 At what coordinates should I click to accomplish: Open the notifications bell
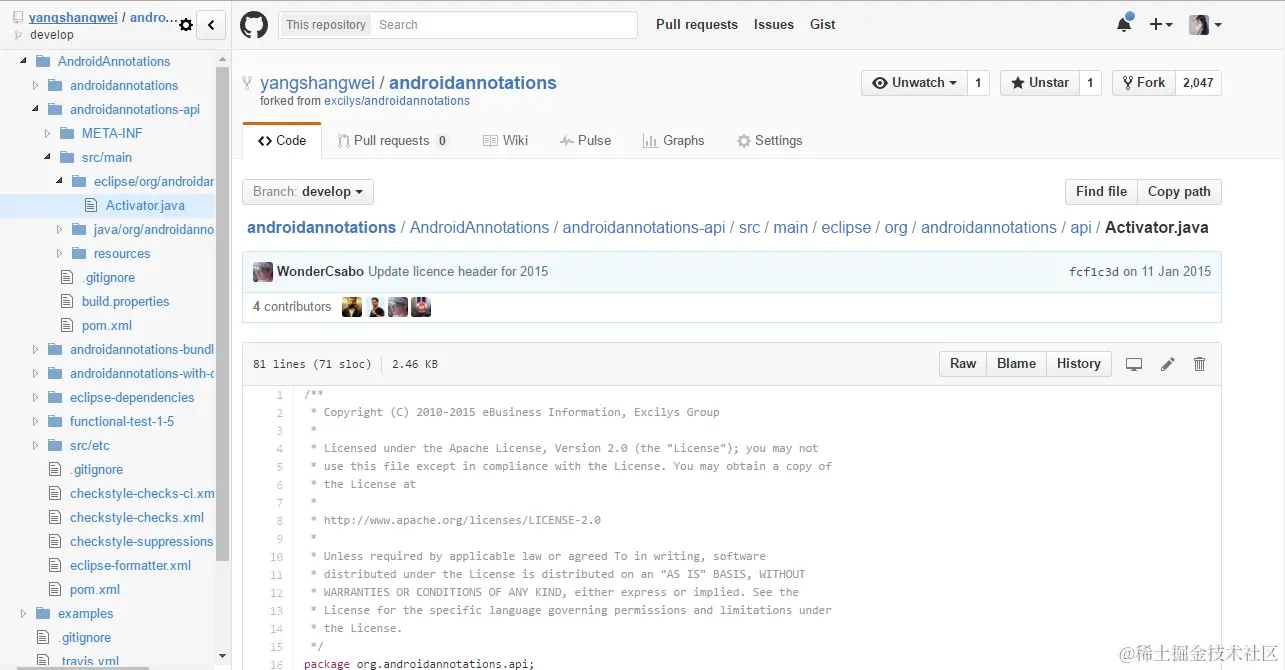pos(1124,25)
